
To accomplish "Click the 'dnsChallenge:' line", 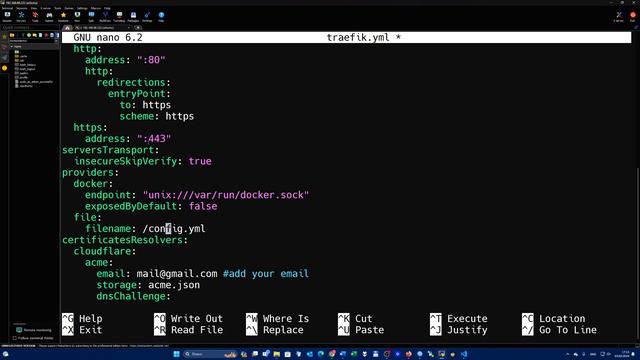I will tap(133, 296).
